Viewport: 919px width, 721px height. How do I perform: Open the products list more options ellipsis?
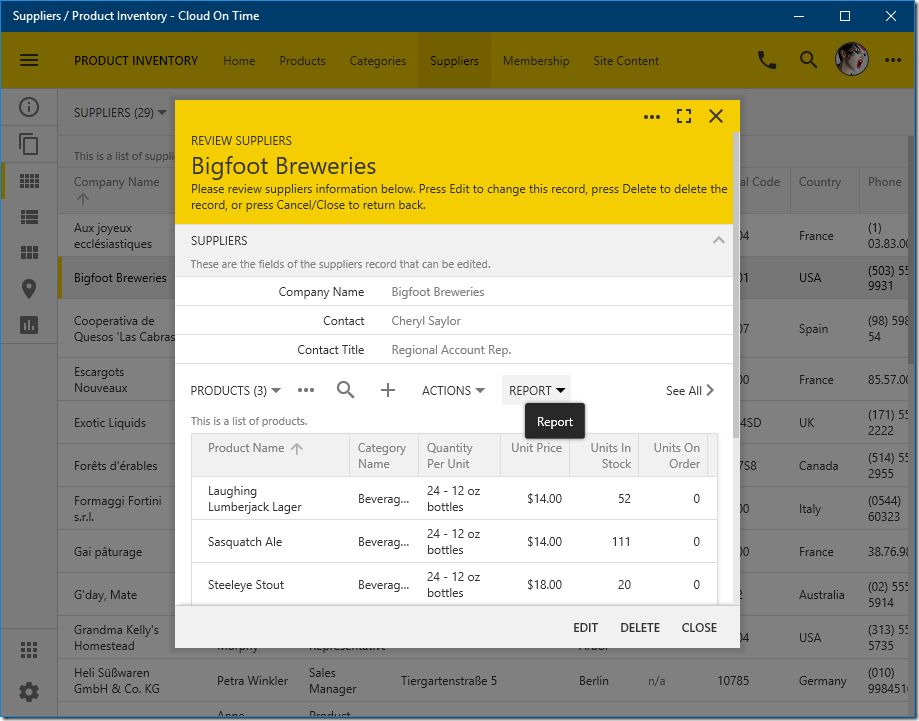[306, 390]
